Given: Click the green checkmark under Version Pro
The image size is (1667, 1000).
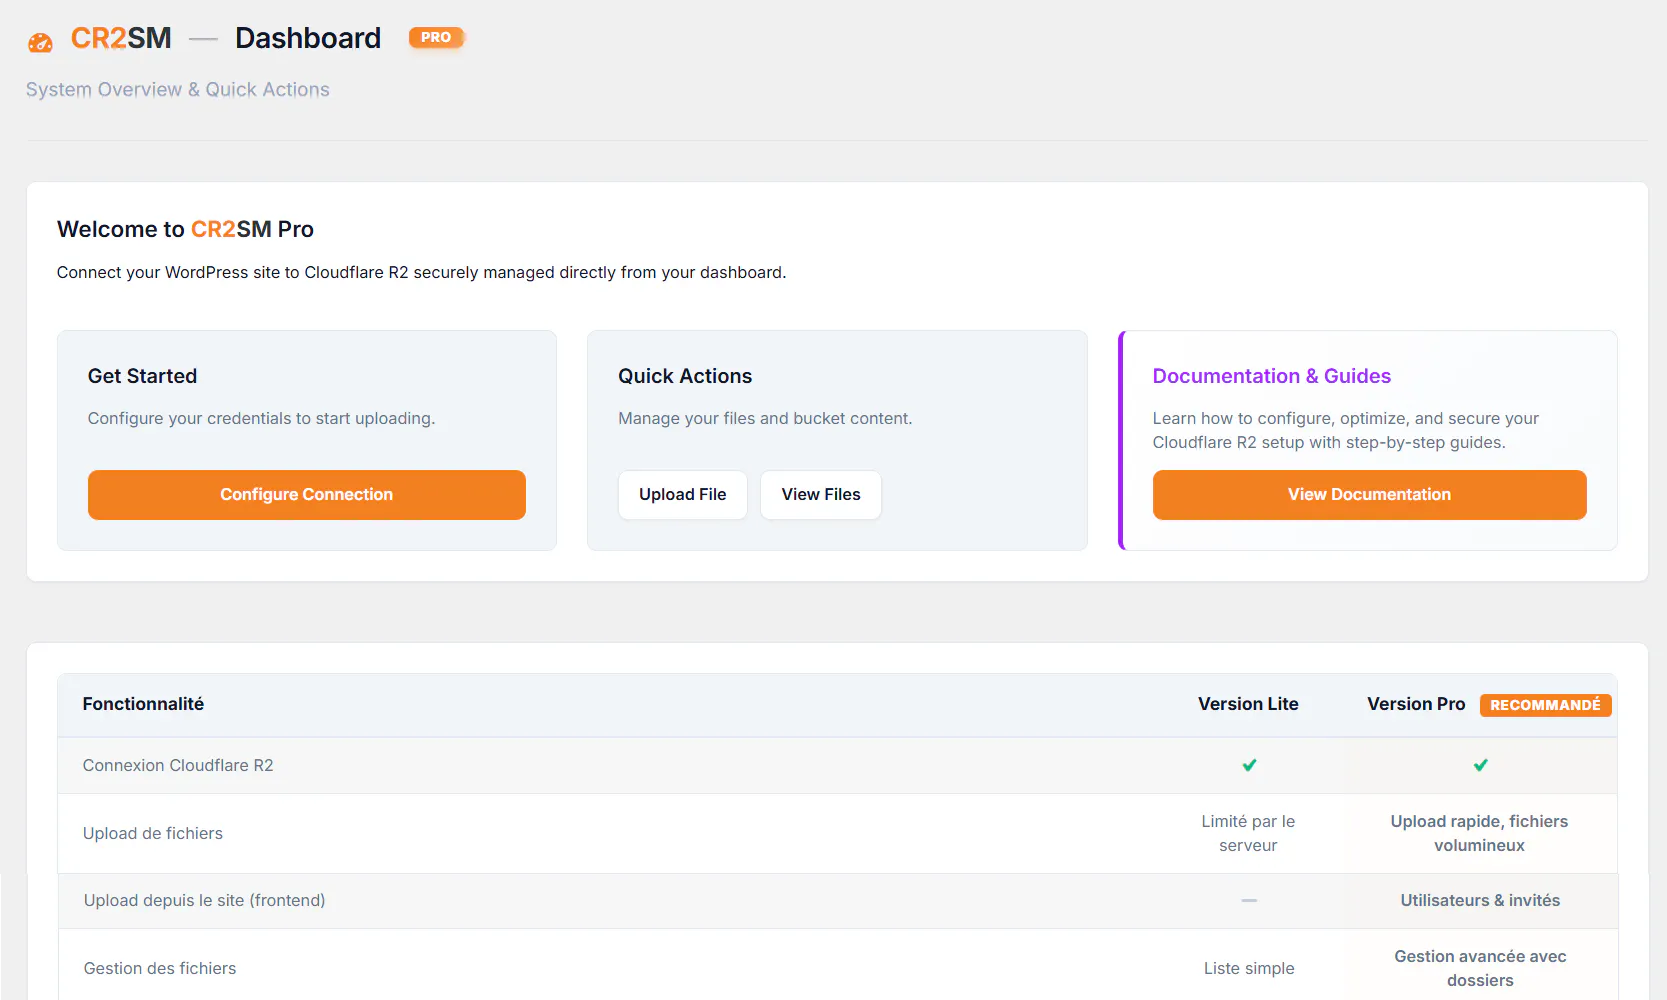Looking at the screenshot, I should tap(1480, 765).
